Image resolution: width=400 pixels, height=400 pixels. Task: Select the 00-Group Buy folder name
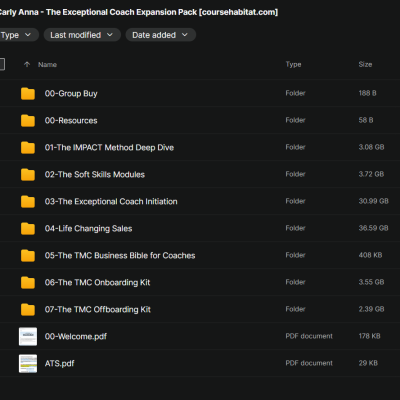click(71, 94)
